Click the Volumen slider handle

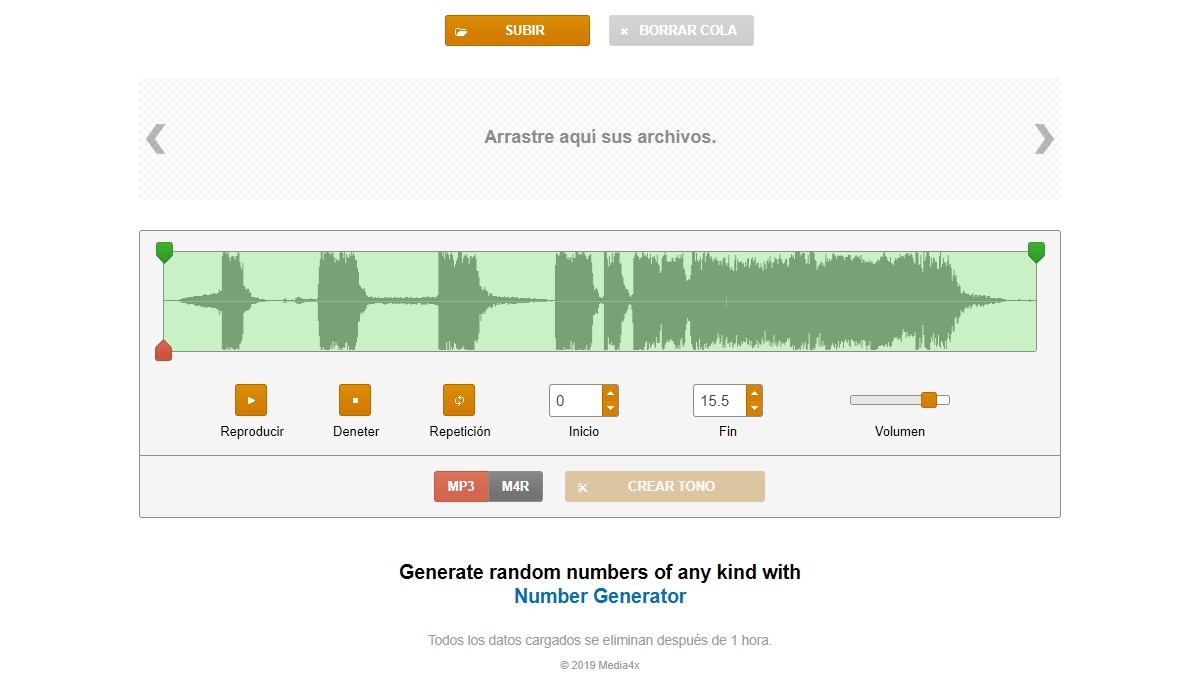pyautogui.click(x=929, y=400)
